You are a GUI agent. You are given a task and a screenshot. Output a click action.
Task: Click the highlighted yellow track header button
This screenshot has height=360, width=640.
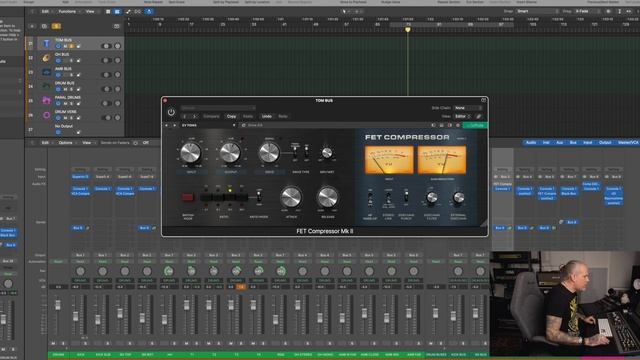tap(56, 27)
